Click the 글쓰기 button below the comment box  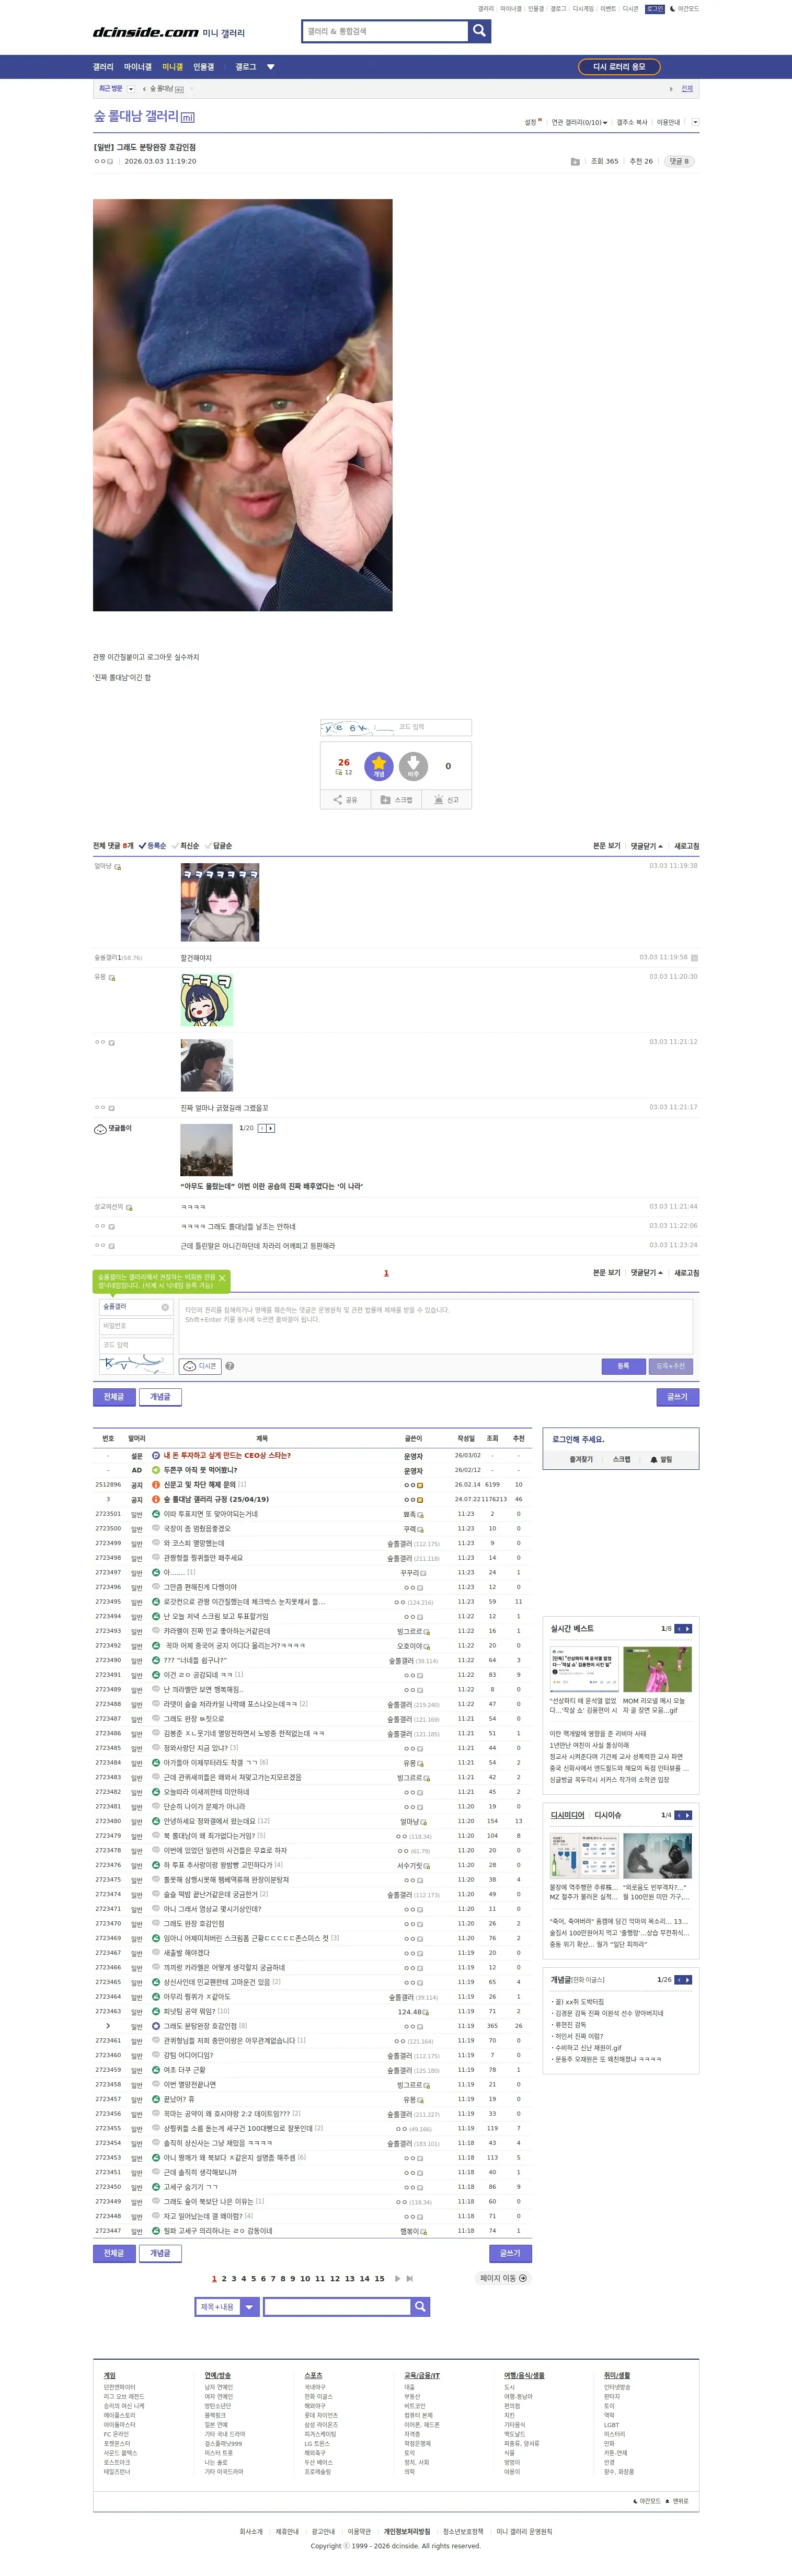point(677,1397)
